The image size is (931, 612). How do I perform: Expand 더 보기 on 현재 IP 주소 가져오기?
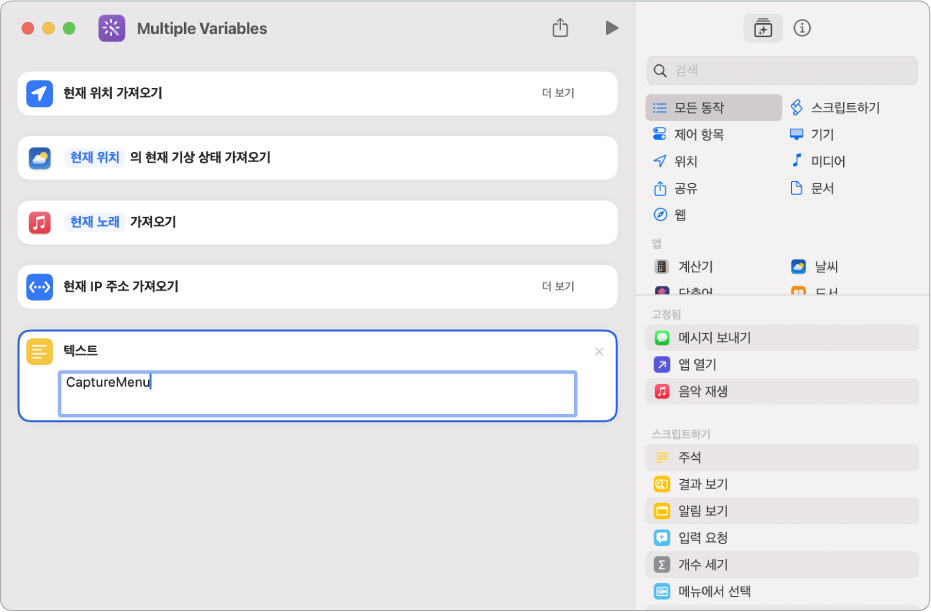pyautogui.click(x=558, y=287)
